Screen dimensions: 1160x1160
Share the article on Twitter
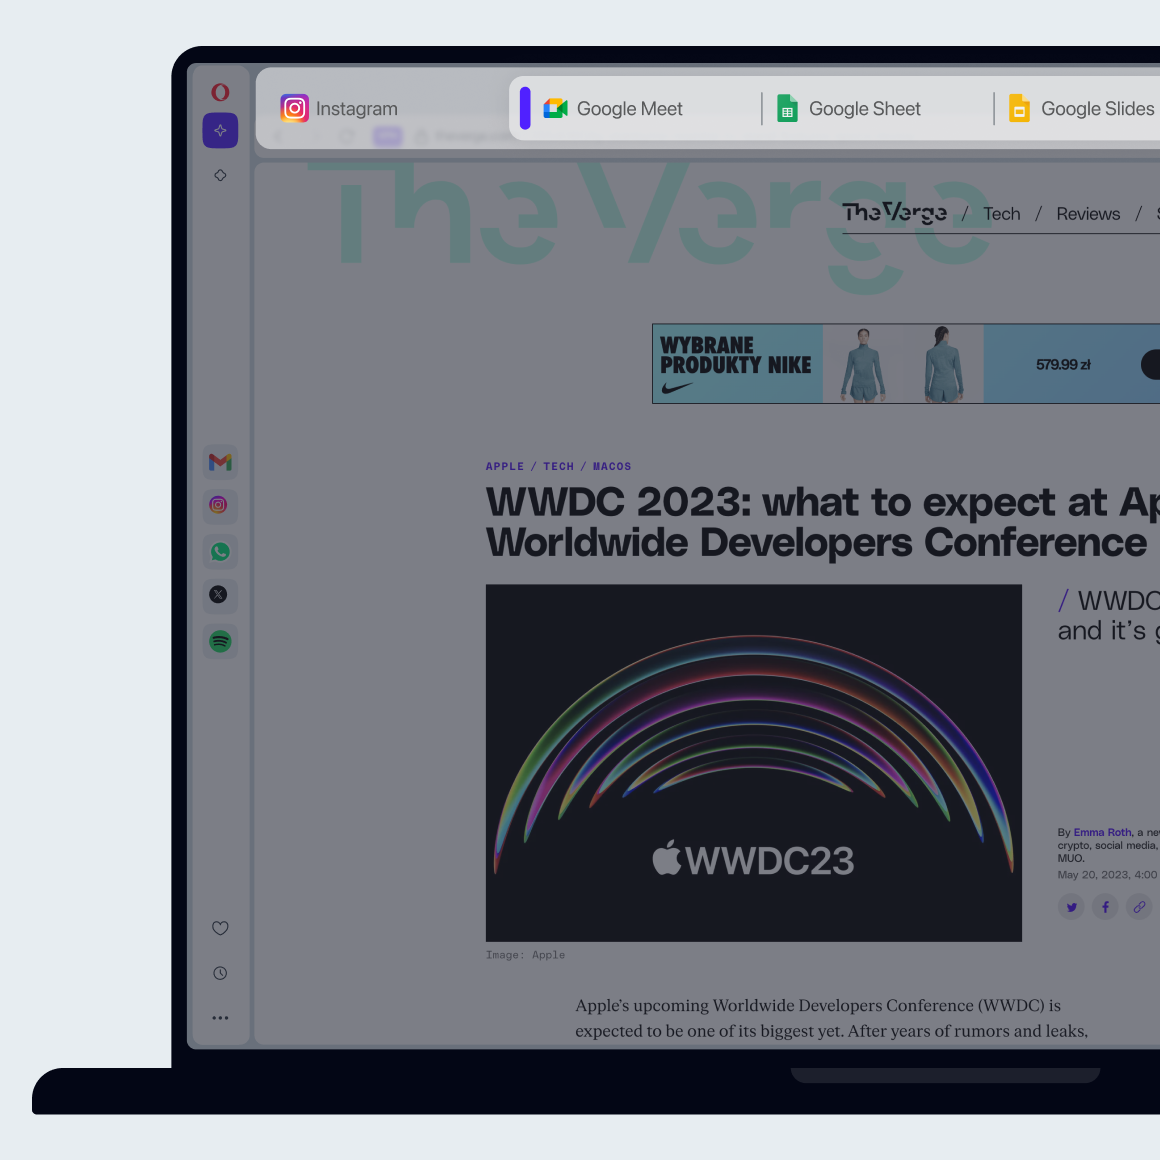[x=1071, y=907]
